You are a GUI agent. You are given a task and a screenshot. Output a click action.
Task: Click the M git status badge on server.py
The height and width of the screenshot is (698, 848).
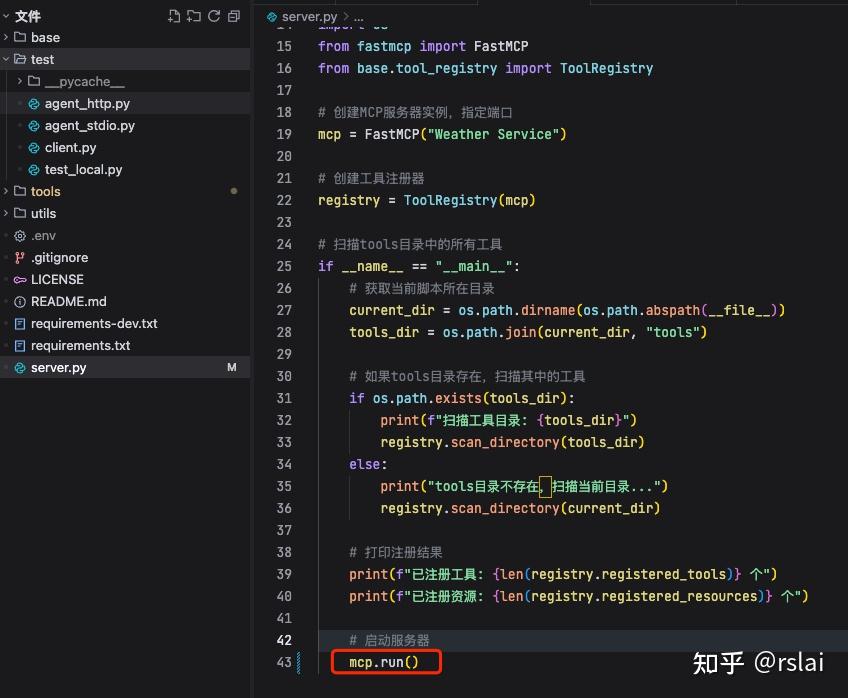click(232, 367)
